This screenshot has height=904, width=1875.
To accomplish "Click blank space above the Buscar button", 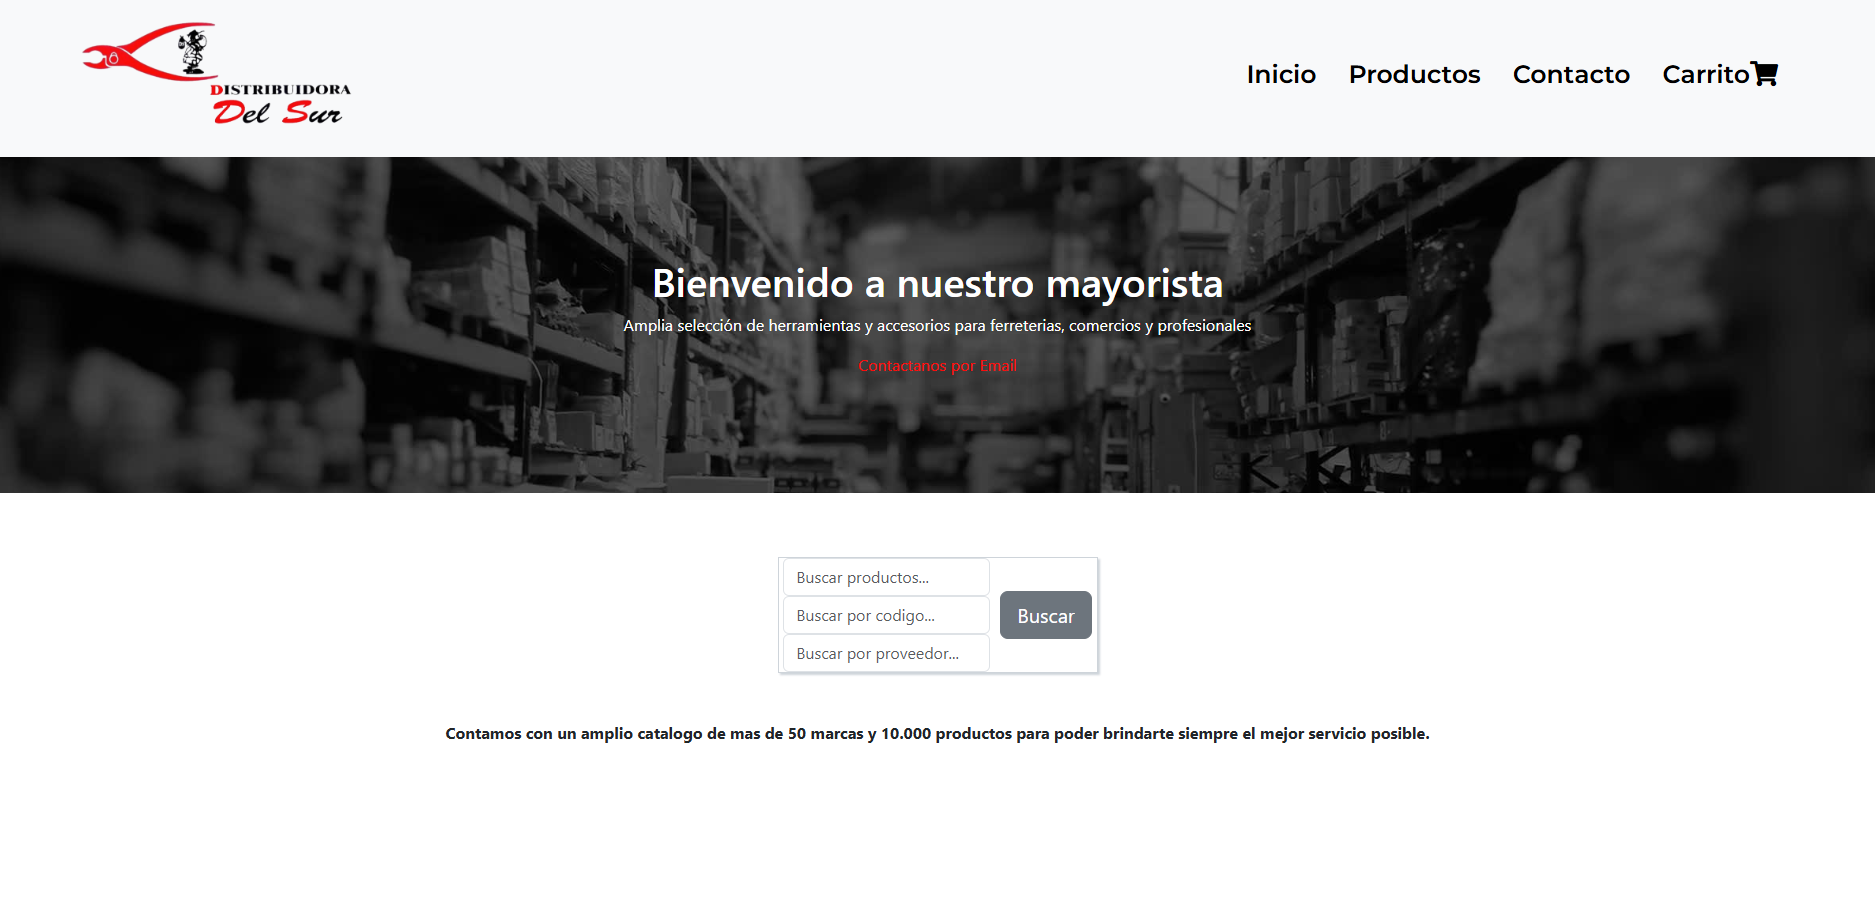I will pyautogui.click(x=1045, y=574).
